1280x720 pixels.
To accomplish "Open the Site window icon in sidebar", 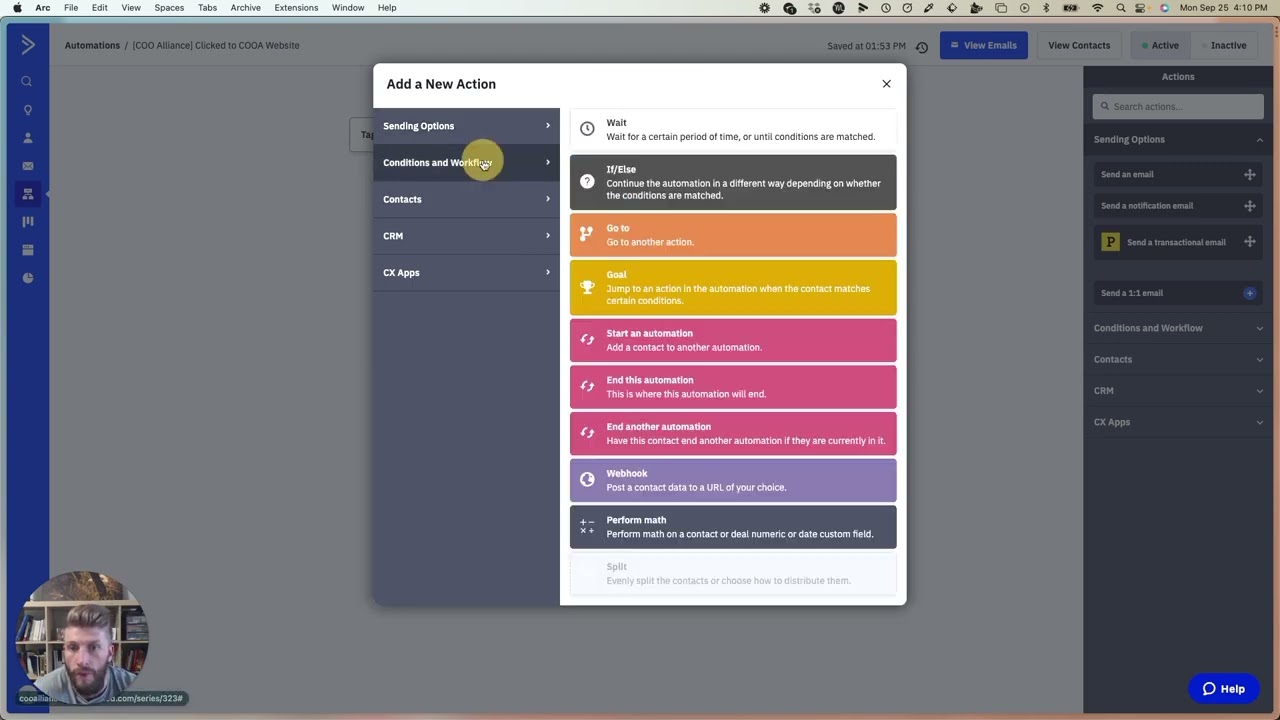I will [x=27, y=250].
